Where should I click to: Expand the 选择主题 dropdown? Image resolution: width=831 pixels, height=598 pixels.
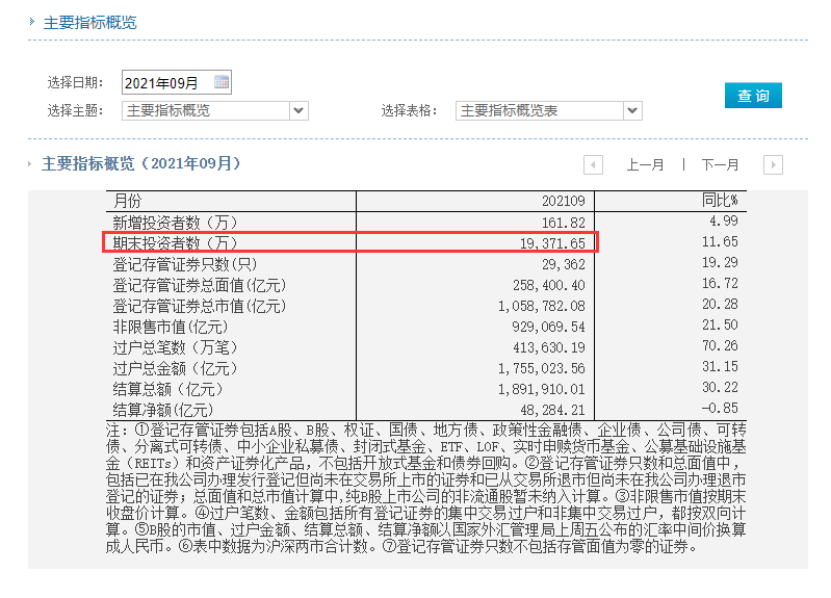tap(298, 110)
